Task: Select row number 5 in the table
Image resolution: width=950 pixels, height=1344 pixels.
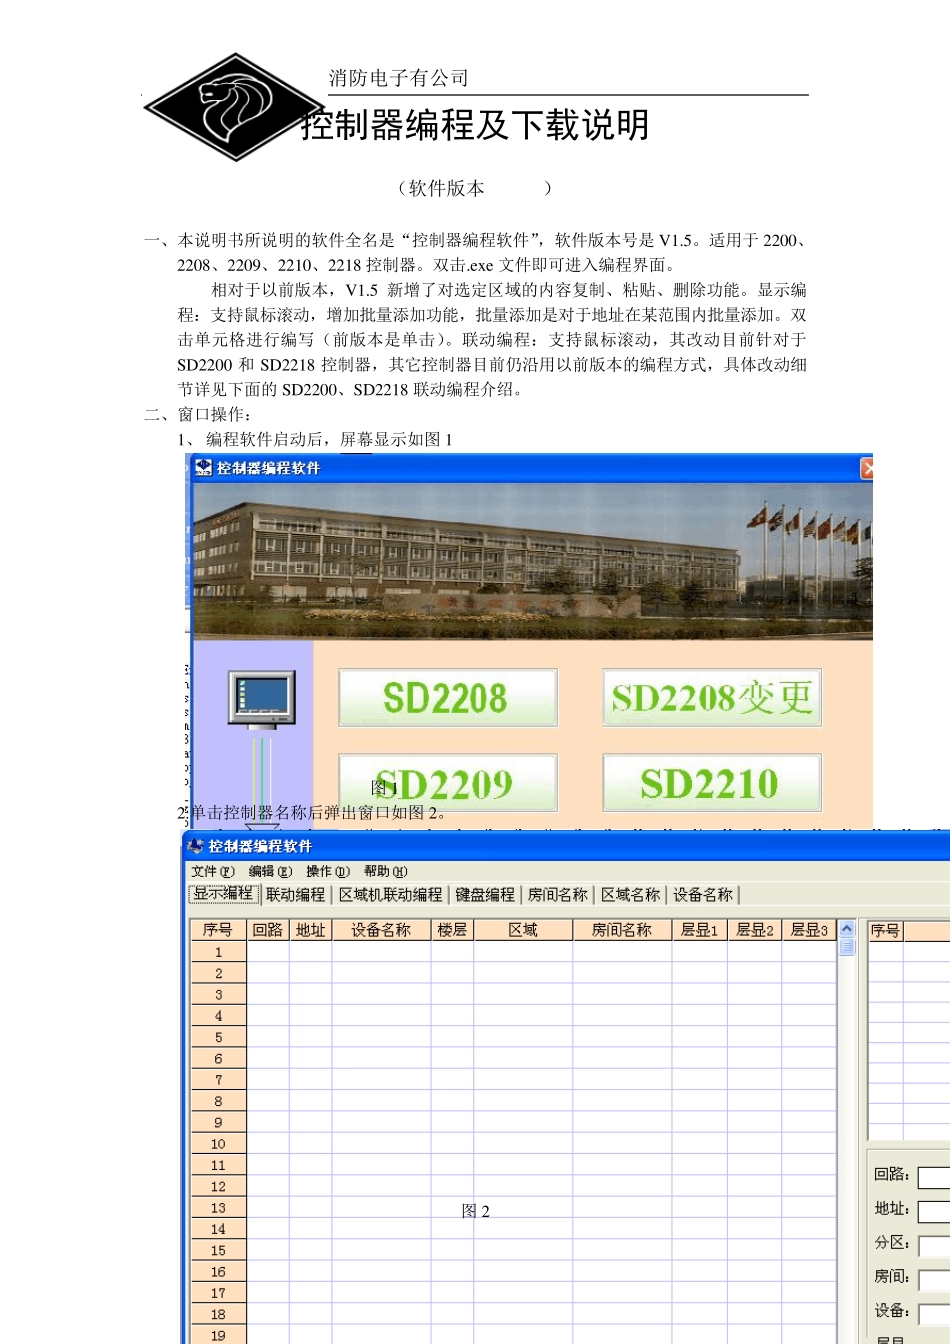Action: (218, 1037)
